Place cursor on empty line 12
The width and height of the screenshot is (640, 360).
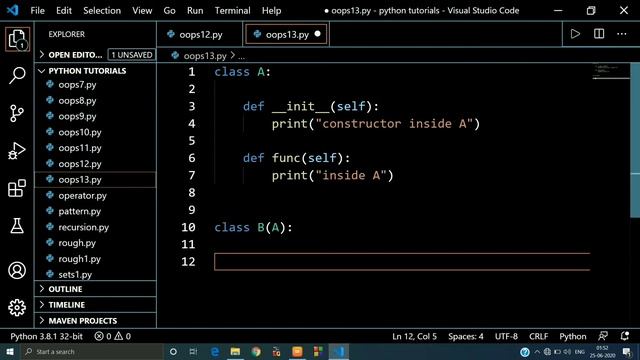tap(402, 261)
